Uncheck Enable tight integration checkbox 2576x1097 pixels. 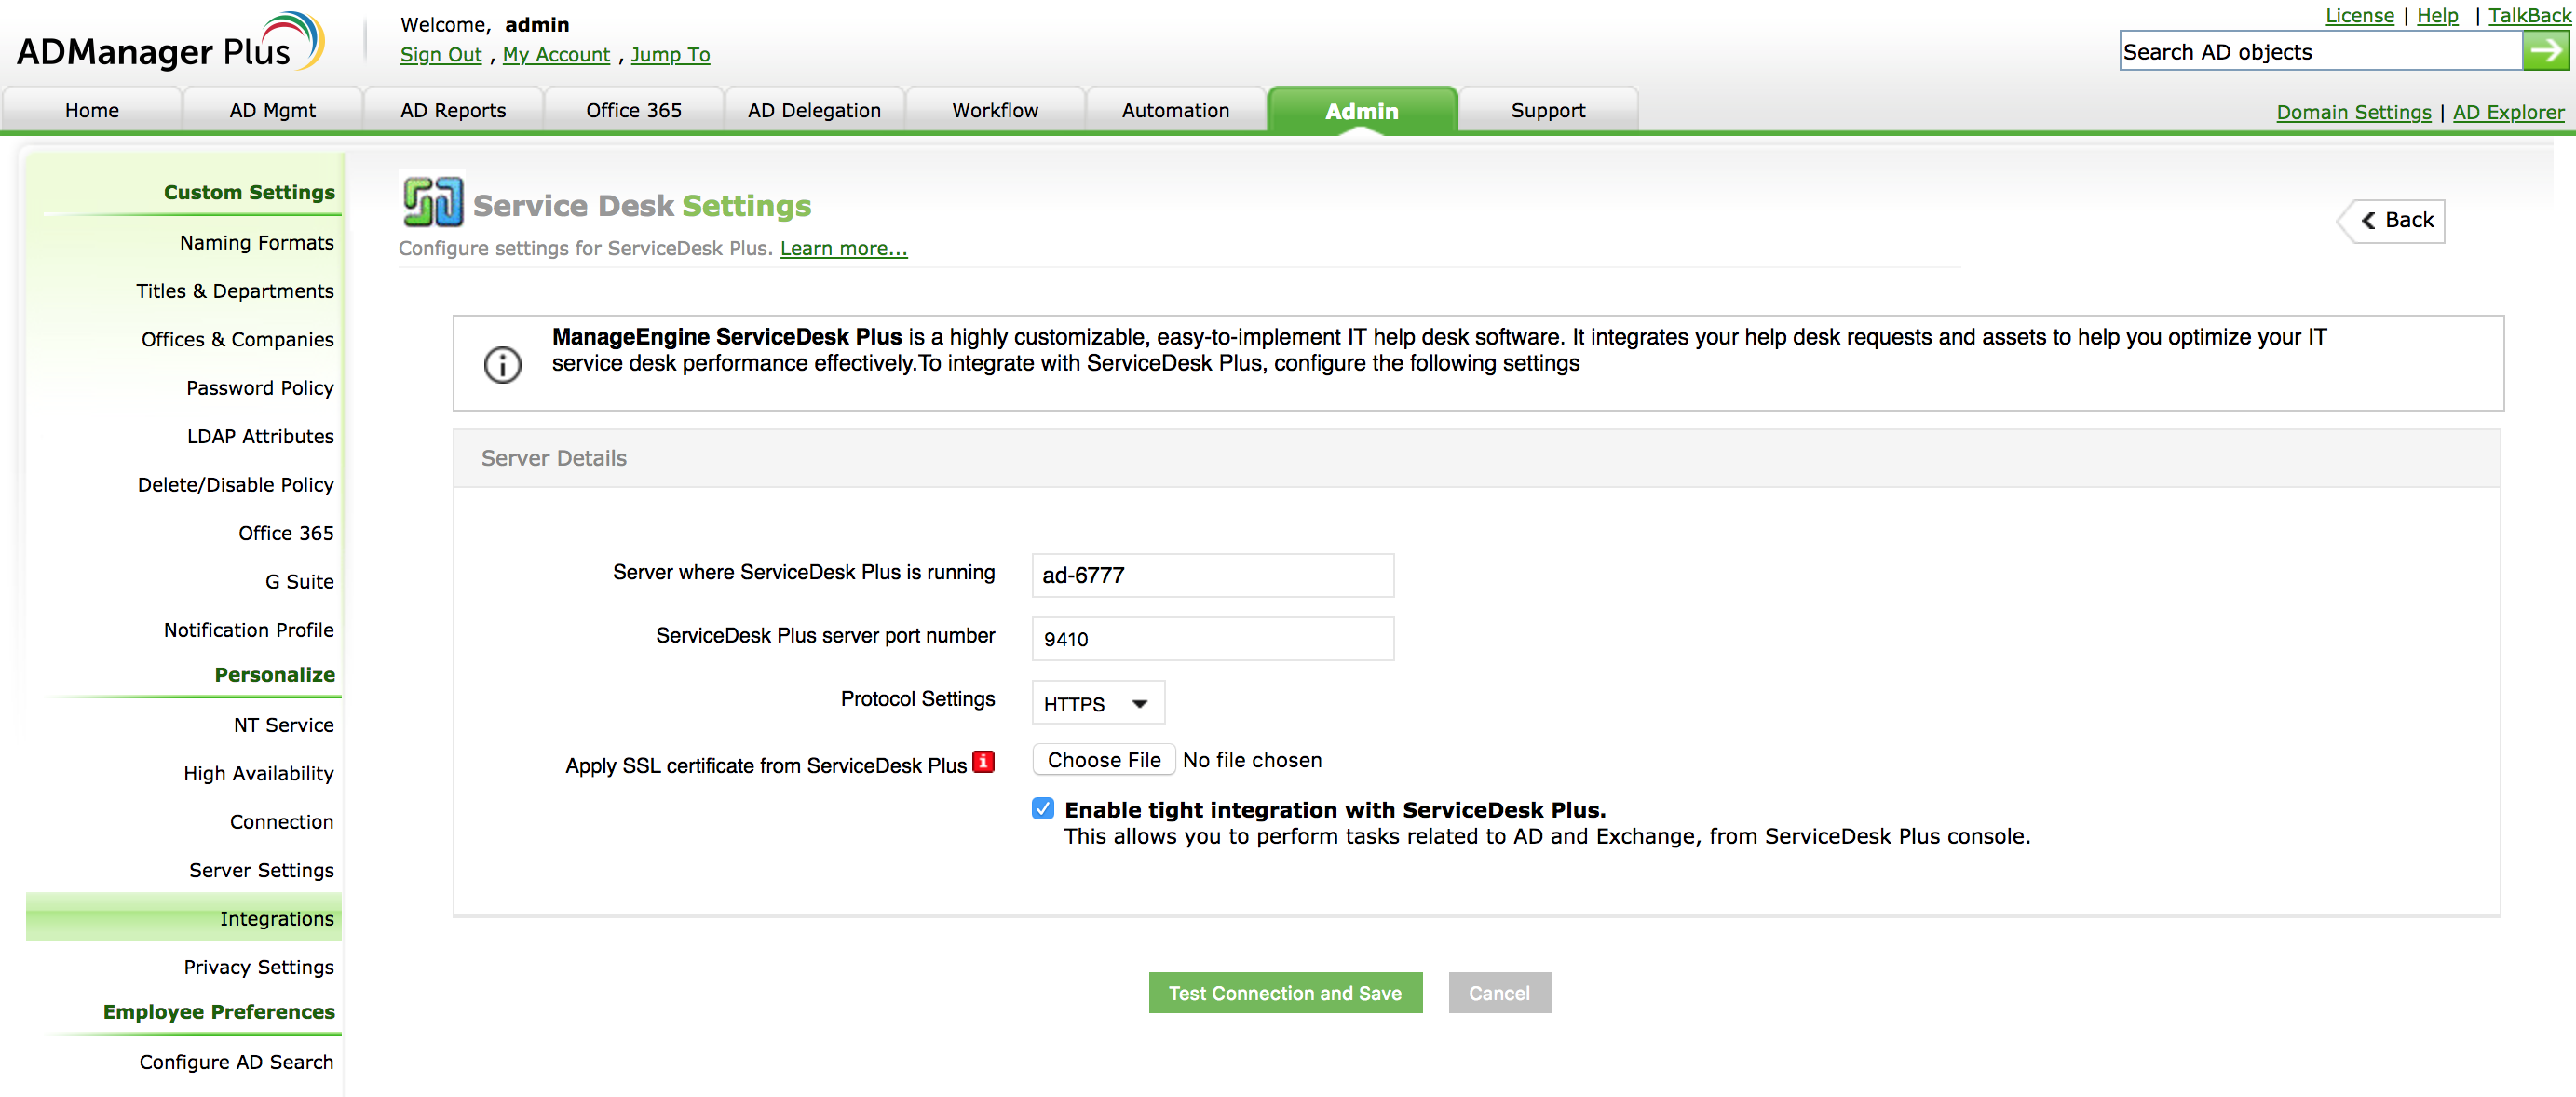1042,808
